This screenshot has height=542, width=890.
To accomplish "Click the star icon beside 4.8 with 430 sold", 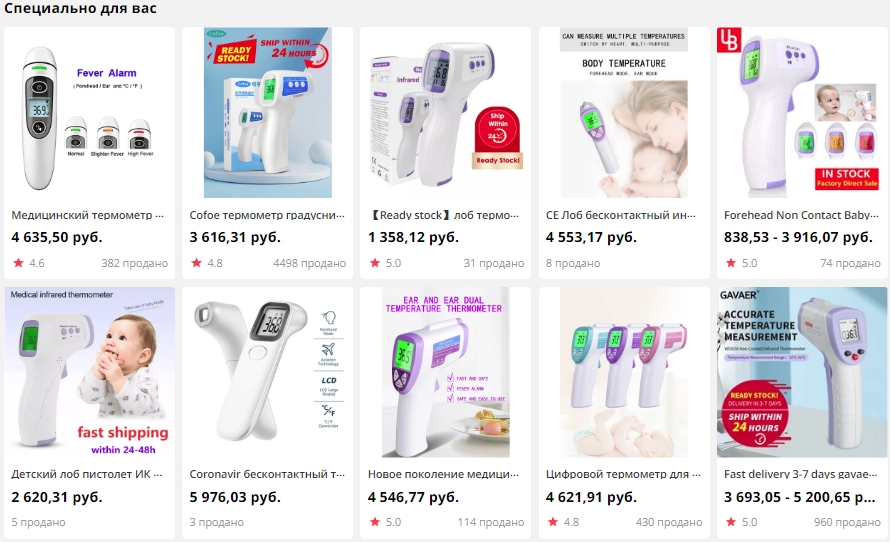I will 553,522.
